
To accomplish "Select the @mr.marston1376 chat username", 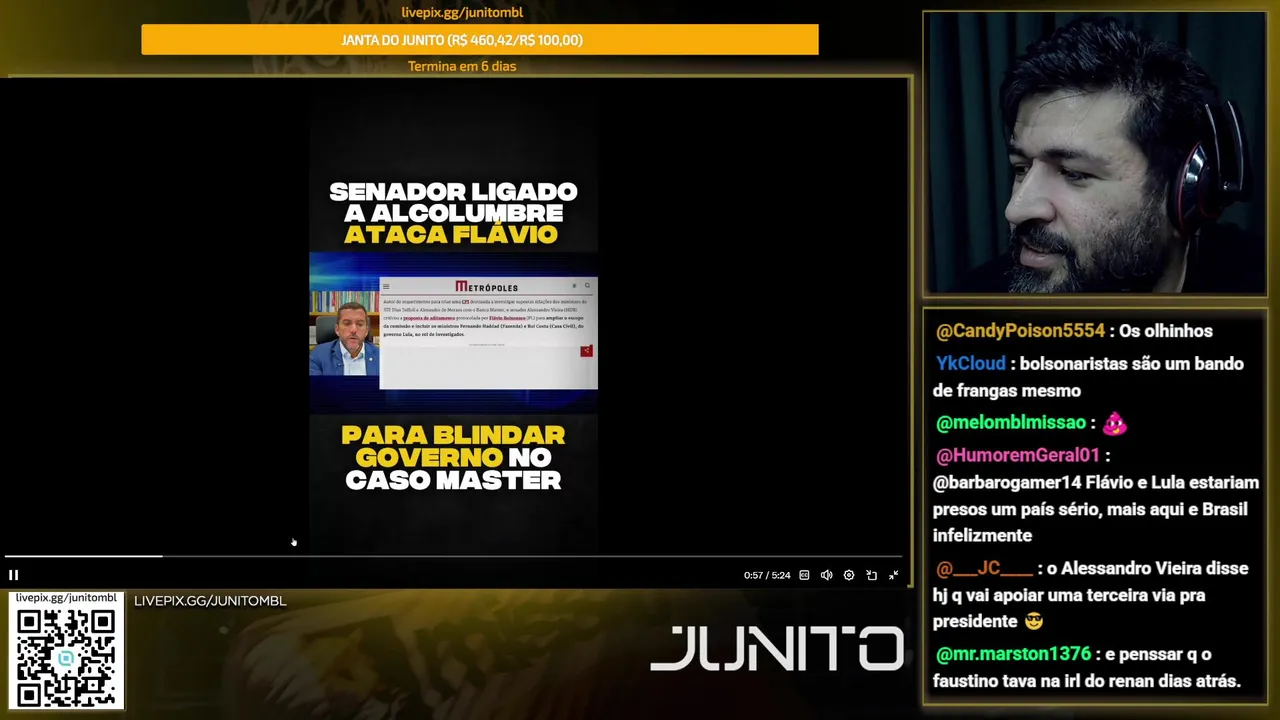I will click(1013, 654).
